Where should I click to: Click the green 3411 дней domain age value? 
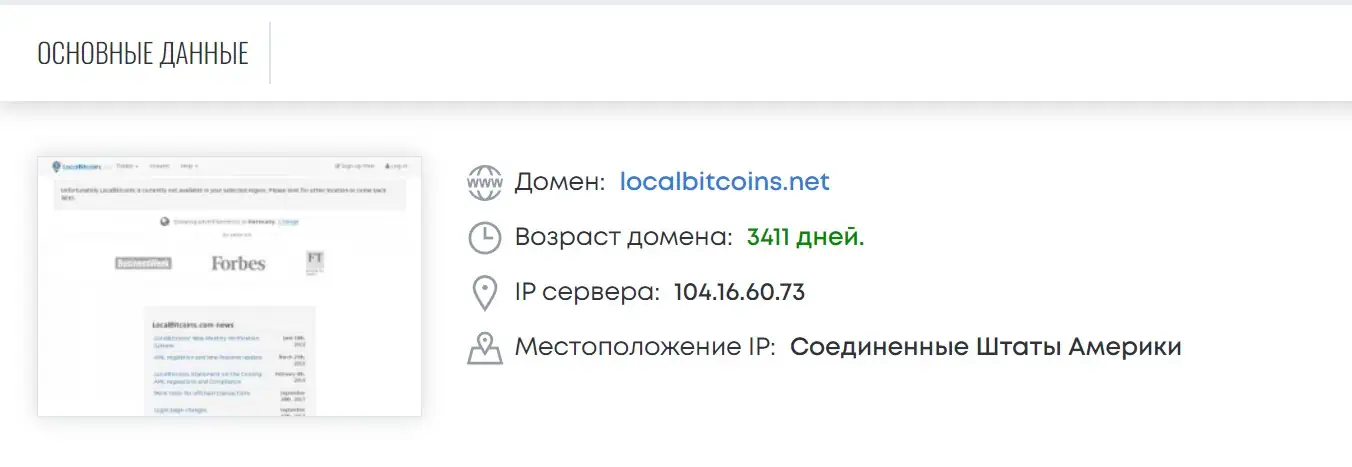[x=805, y=238]
